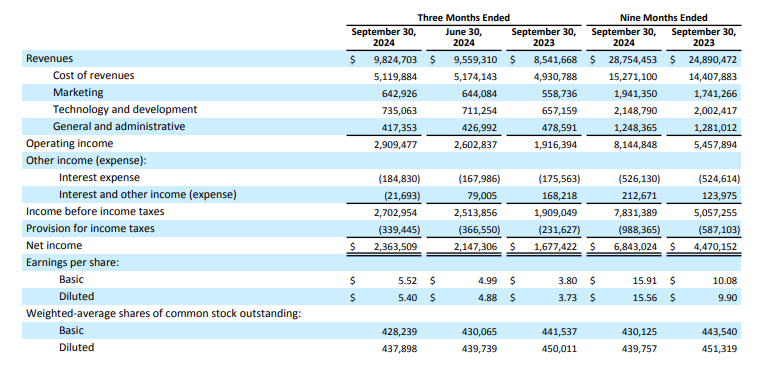Select basic EPS value 15.91
This screenshot has height=366, width=771.
click(x=645, y=281)
